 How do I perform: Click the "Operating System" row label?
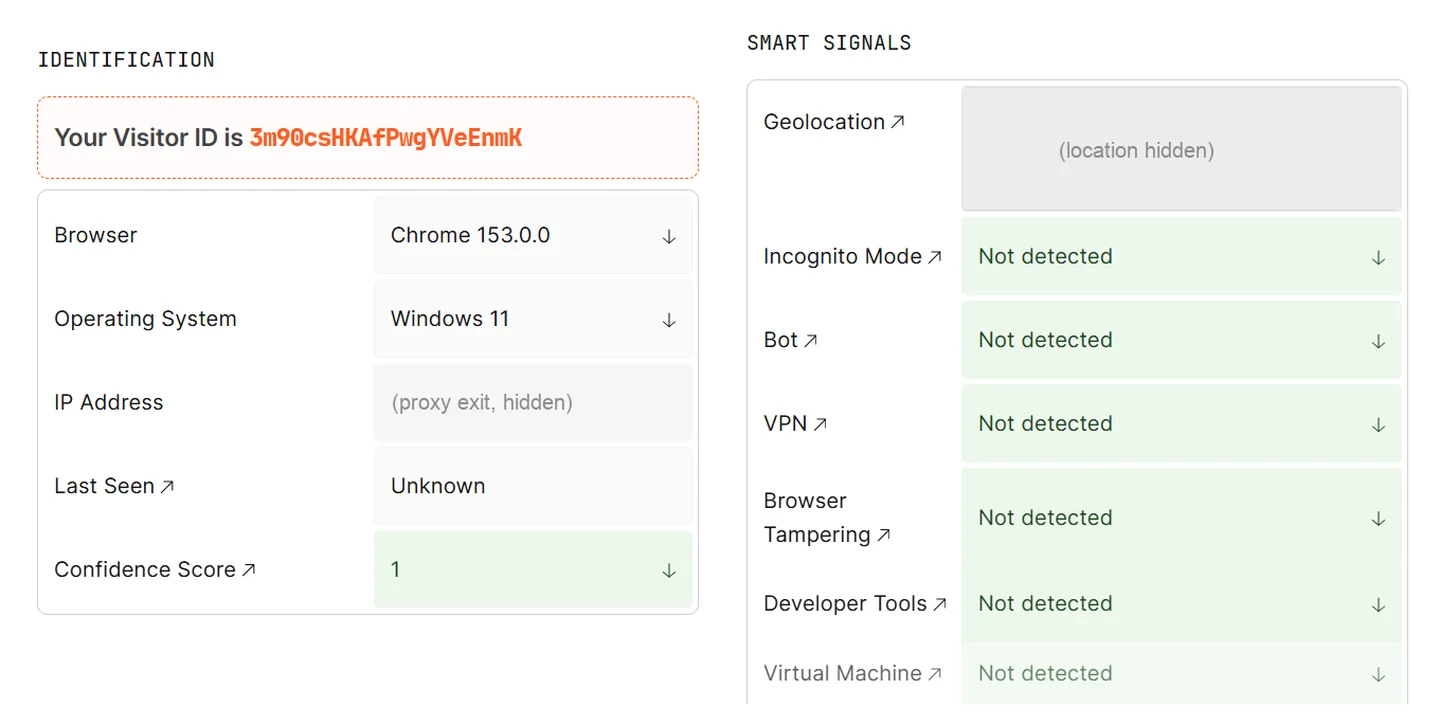click(x=145, y=319)
